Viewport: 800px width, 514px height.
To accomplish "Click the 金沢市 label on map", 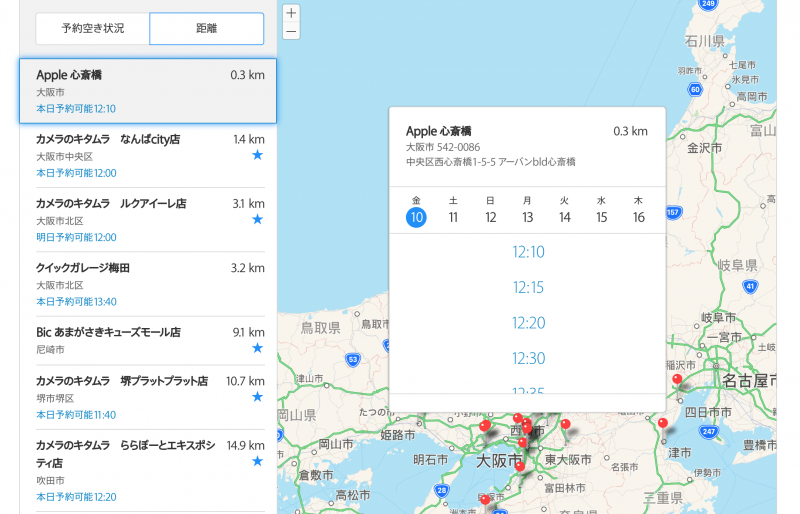I will 705,148.
